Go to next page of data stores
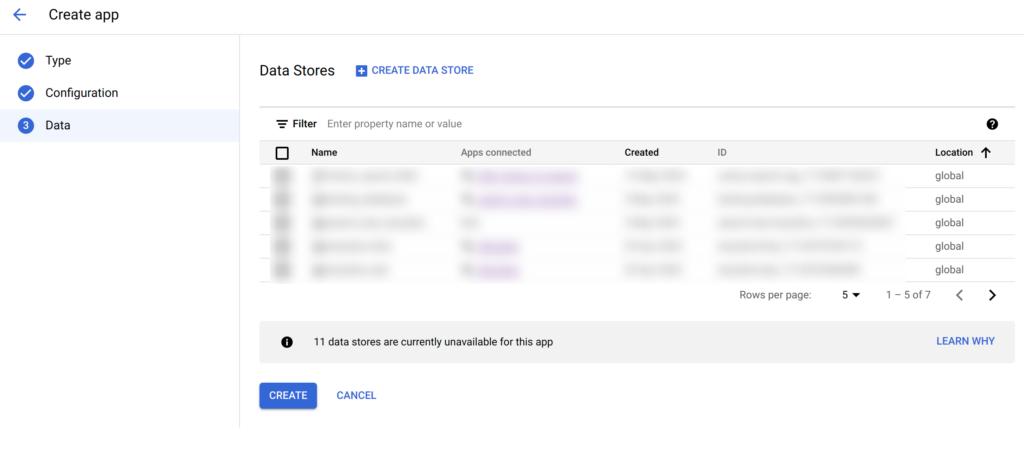The width and height of the screenshot is (1024, 450). pyautogui.click(x=992, y=295)
